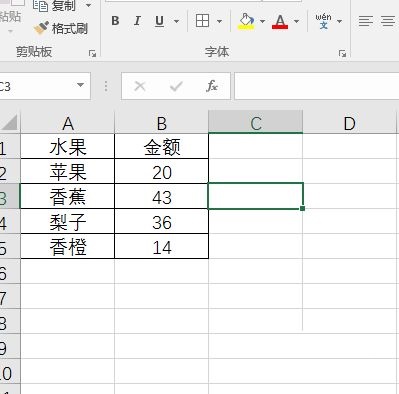This screenshot has width=399, height=394.
Task: Select cell containing 43
Action: pos(162,196)
